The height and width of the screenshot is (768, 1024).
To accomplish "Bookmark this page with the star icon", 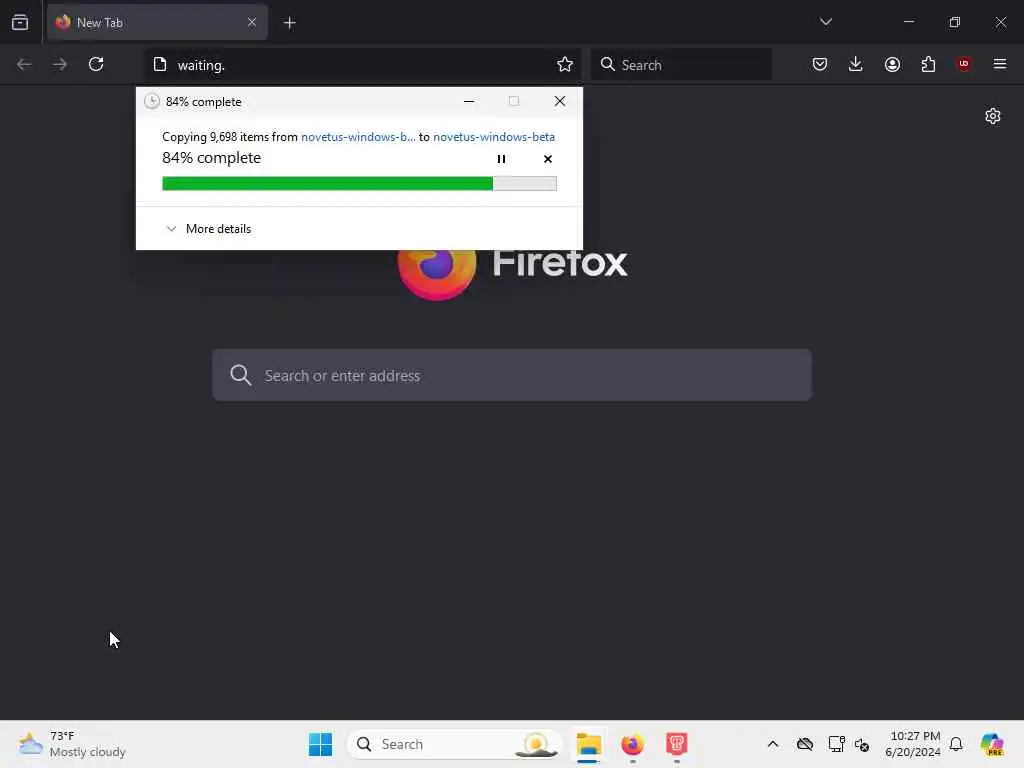I will tap(565, 64).
